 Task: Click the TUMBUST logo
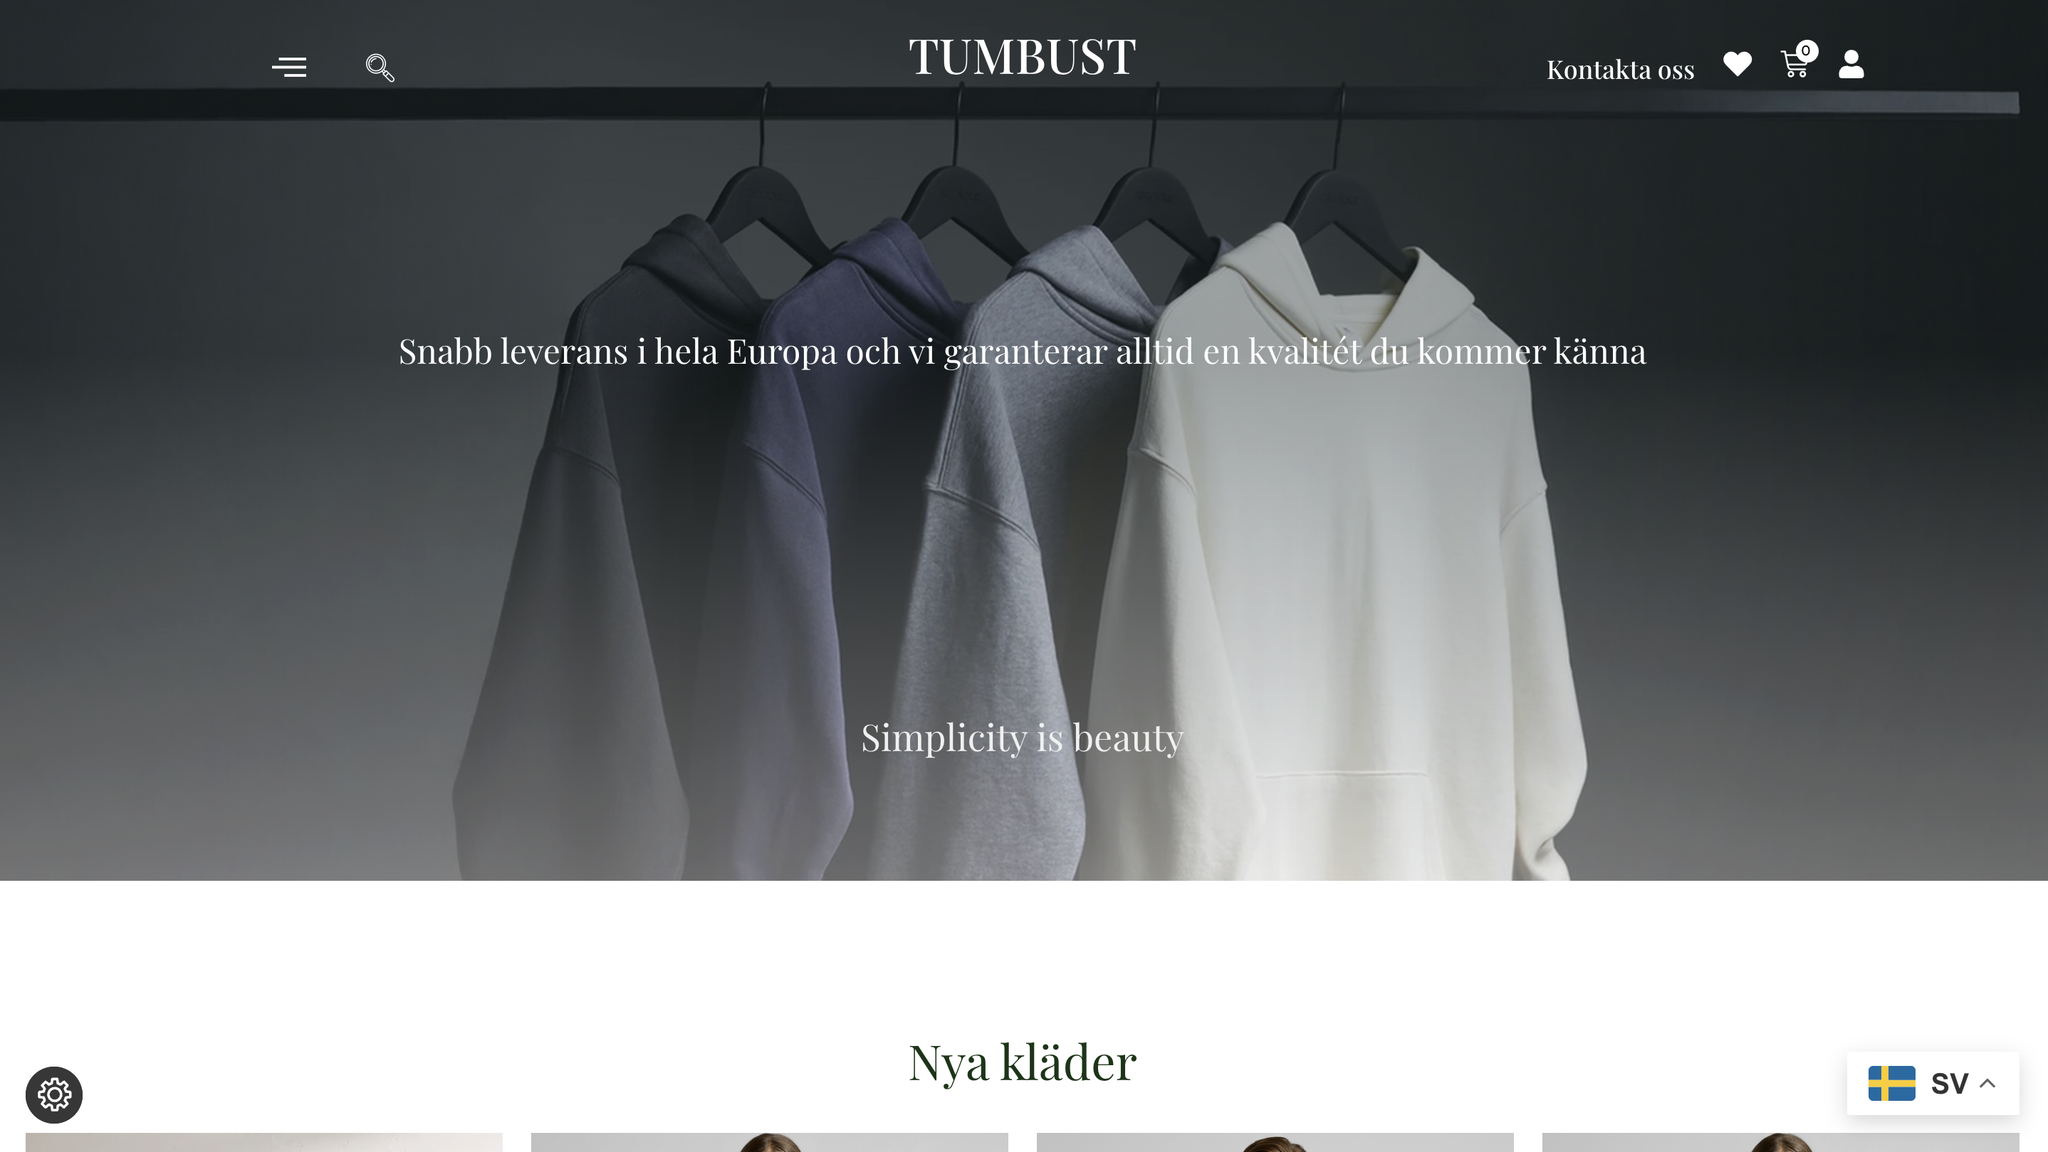coord(1022,57)
